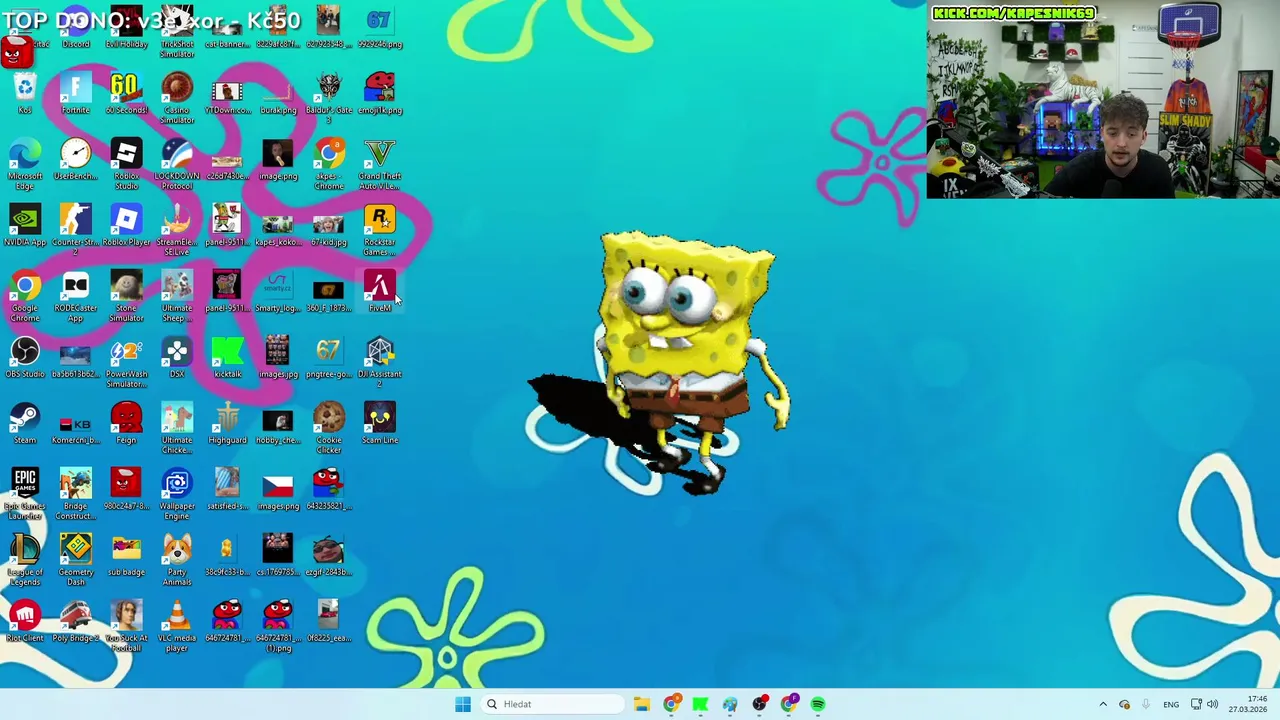Screen dimensions: 1280x720
Task: Open the Wallpaper Engine shortcut
Action: (x=177, y=494)
